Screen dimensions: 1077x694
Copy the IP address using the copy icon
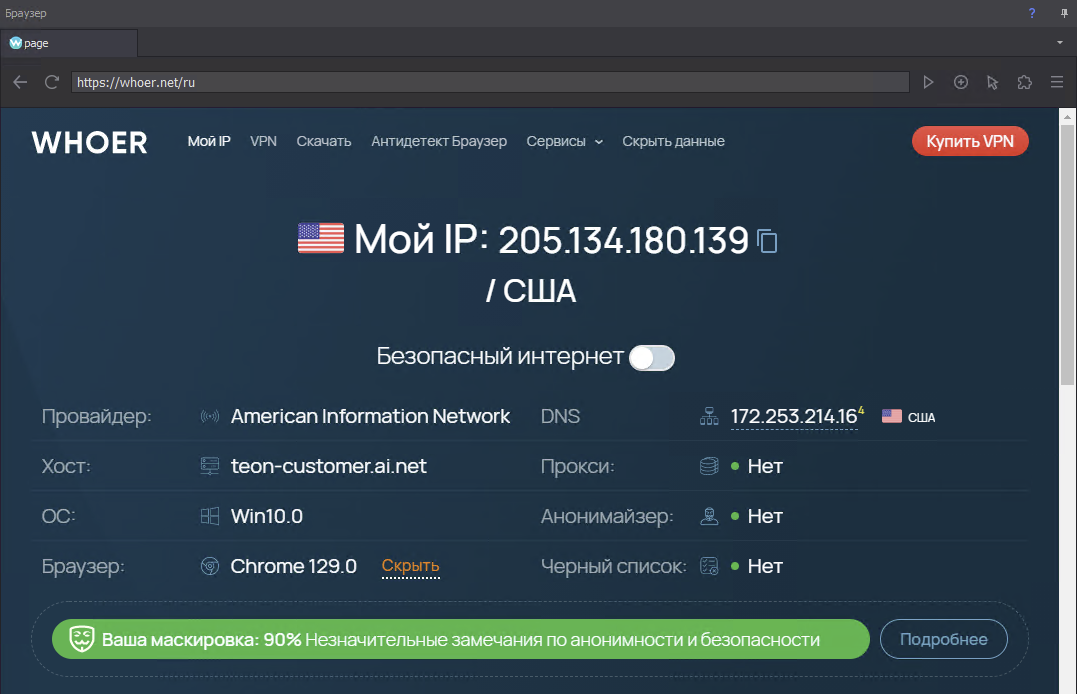click(767, 240)
